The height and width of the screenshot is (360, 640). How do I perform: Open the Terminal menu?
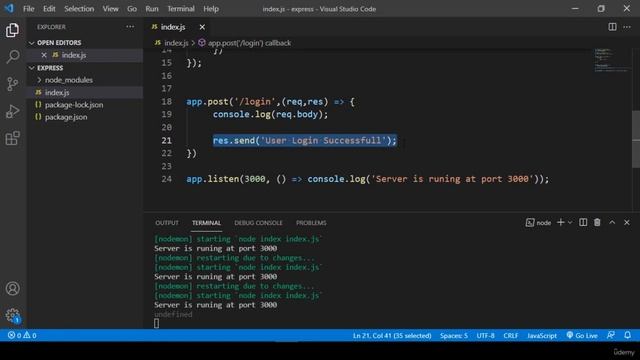181,9
